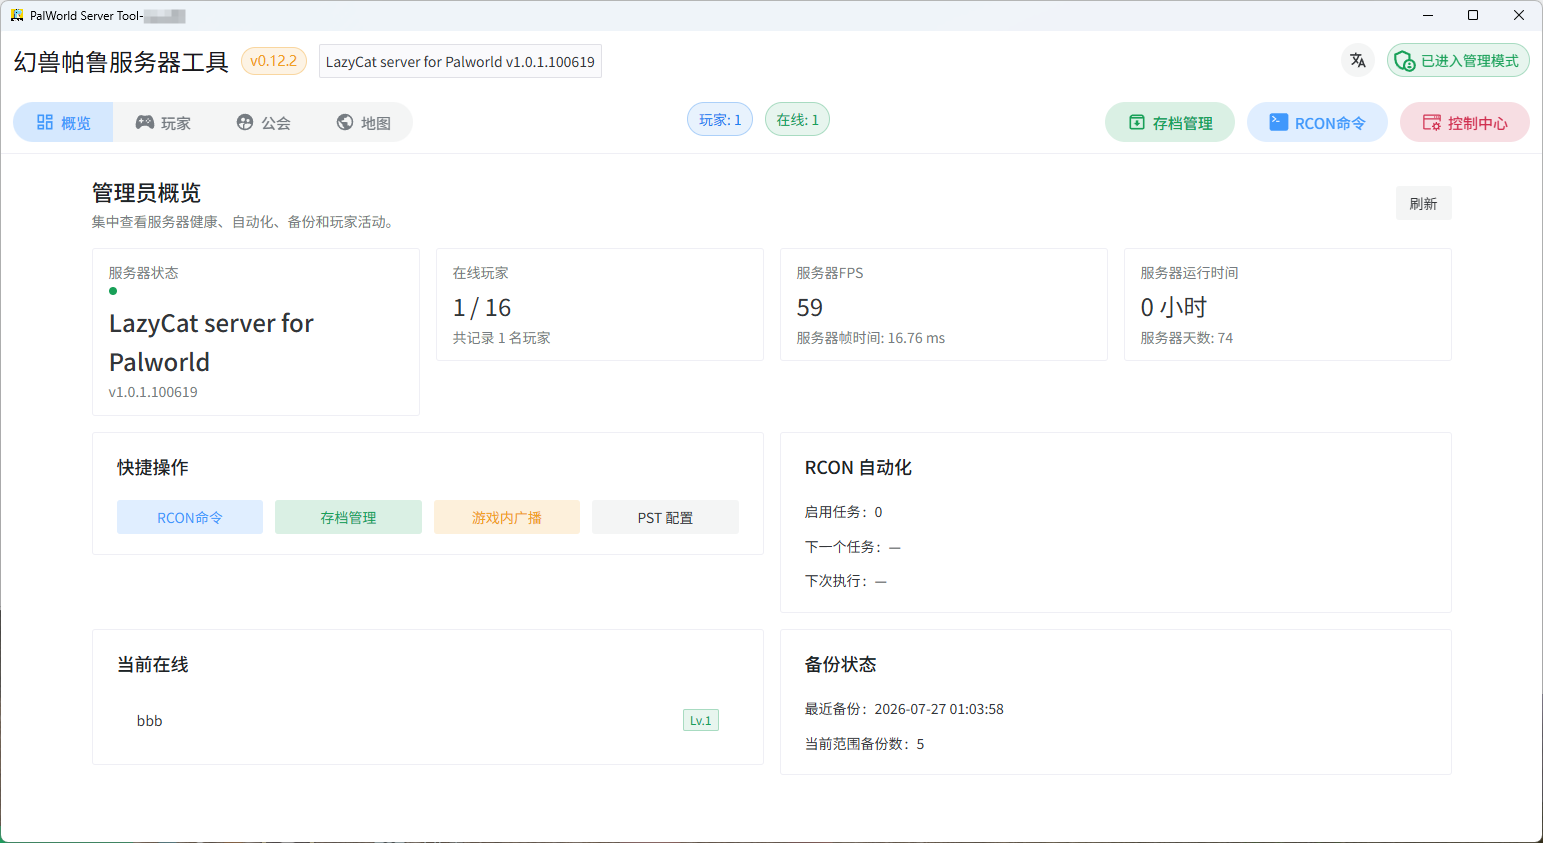Select the green 存档管理 quick action

[x=348, y=517]
